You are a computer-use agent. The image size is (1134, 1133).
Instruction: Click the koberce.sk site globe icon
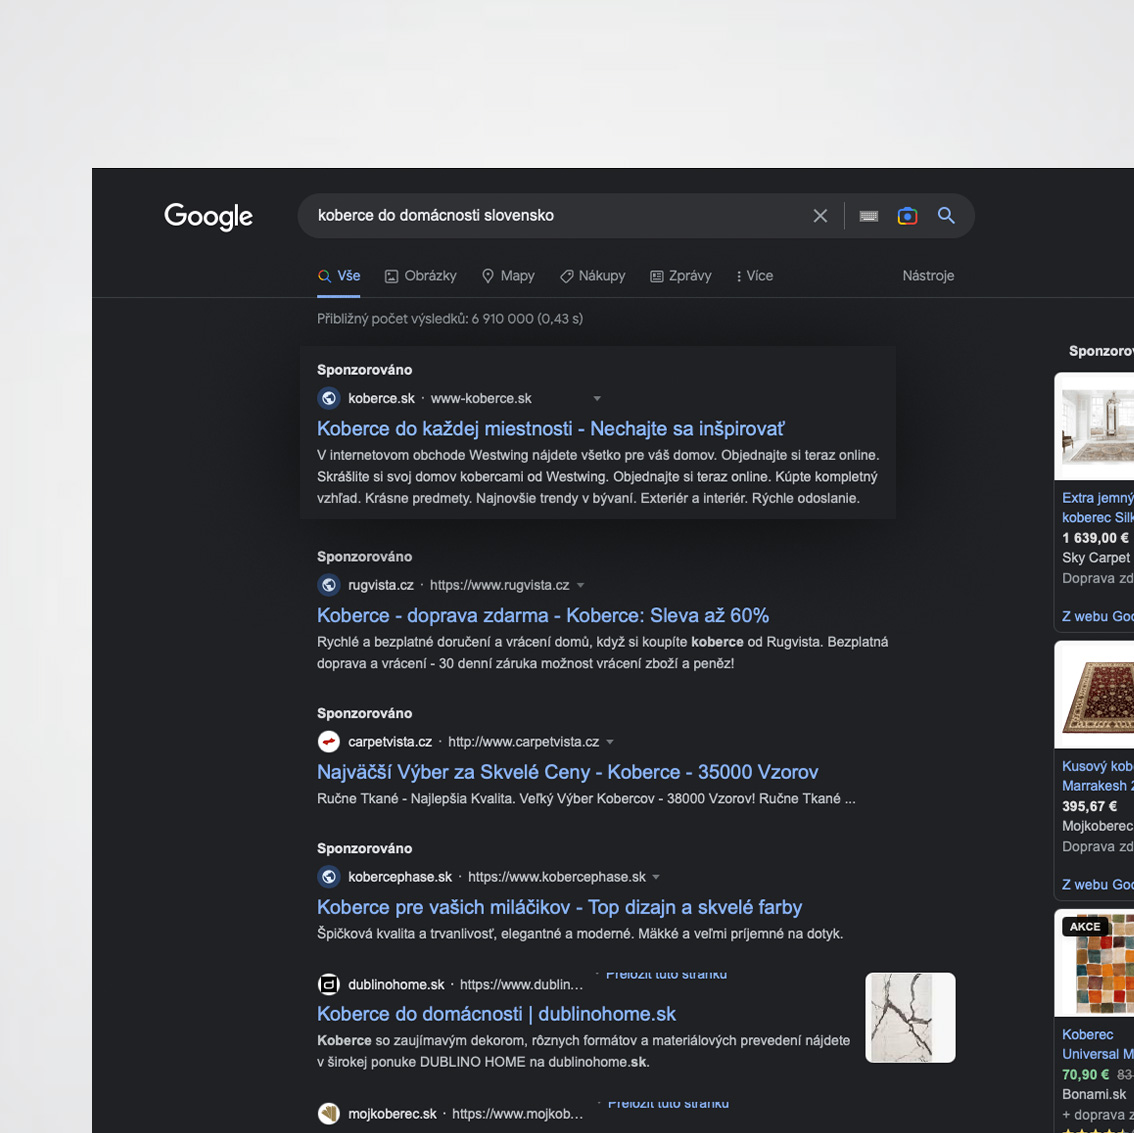point(329,398)
